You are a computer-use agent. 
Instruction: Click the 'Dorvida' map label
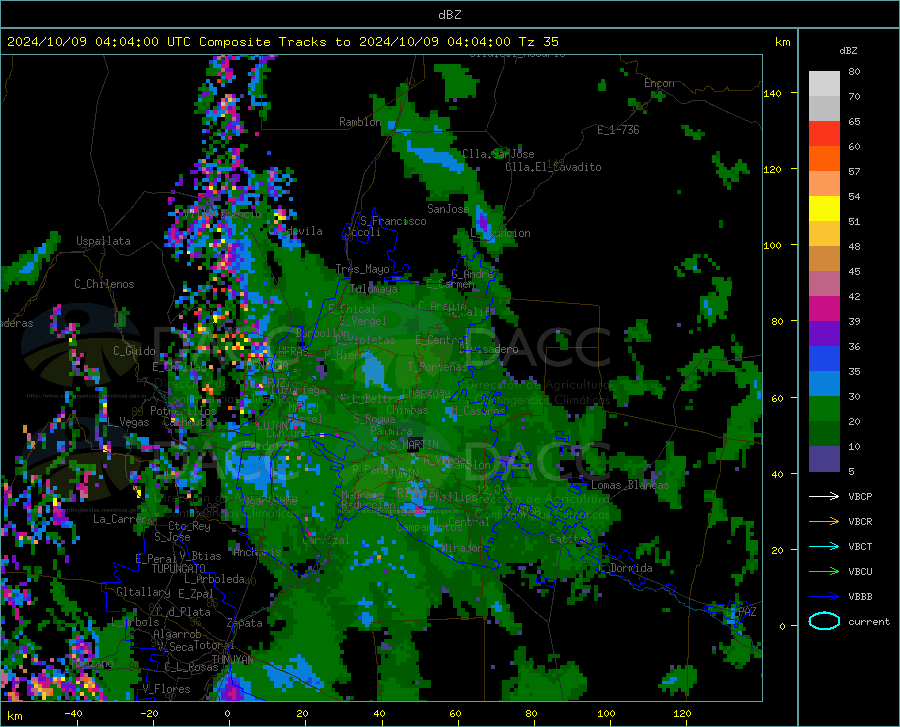[x=631, y=568]
